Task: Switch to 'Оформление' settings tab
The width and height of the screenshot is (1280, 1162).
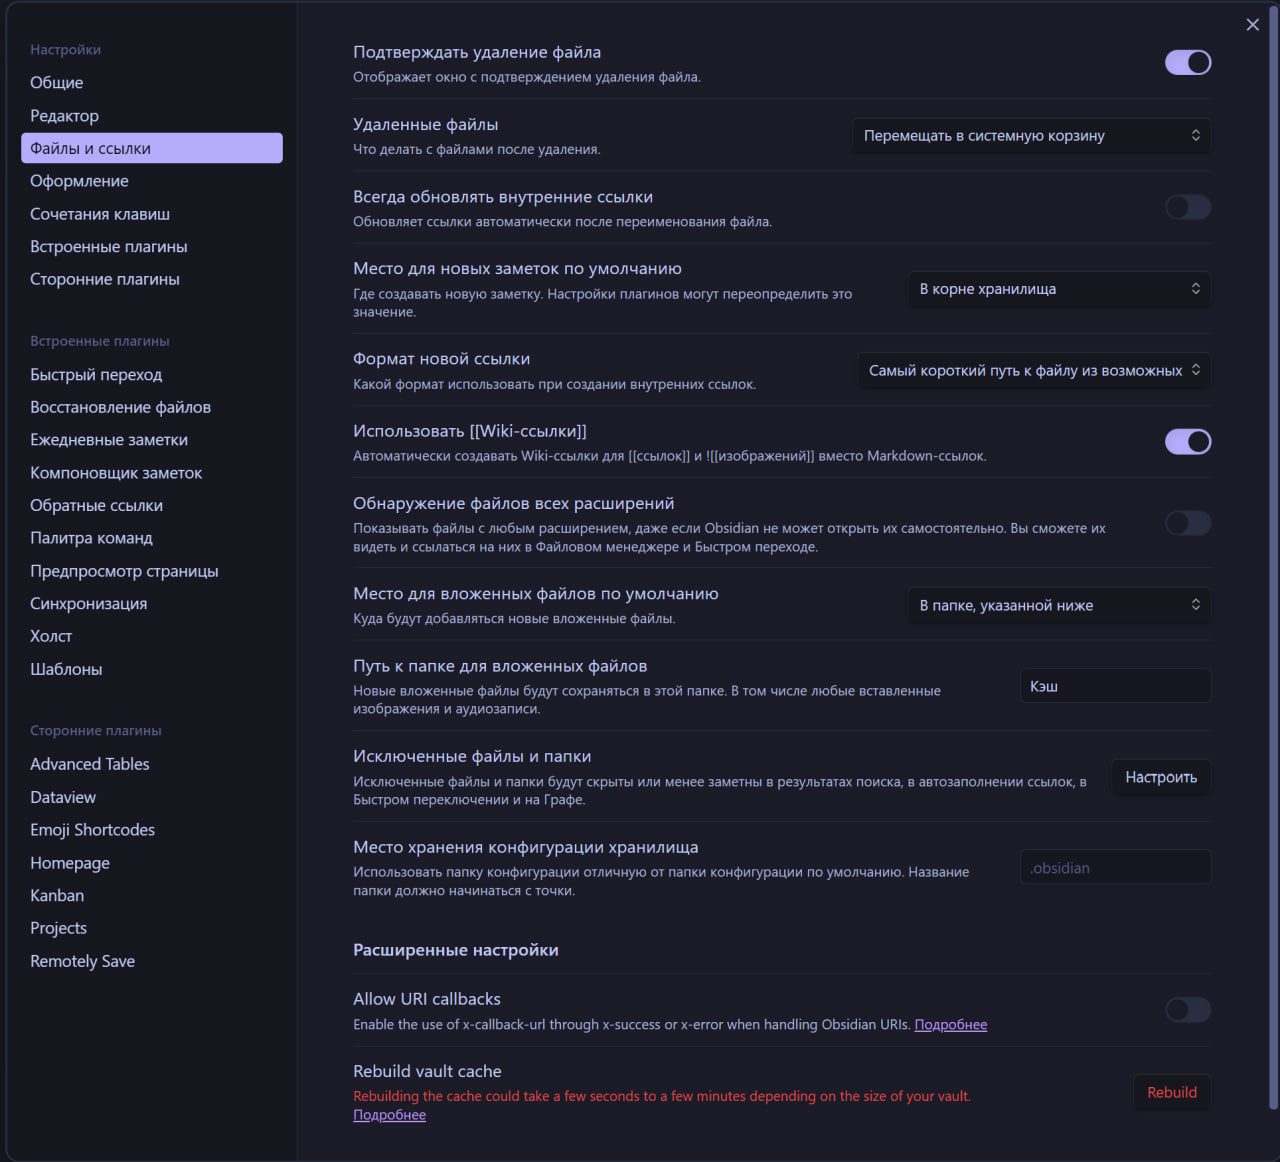Action: click(x=79, y=181)
